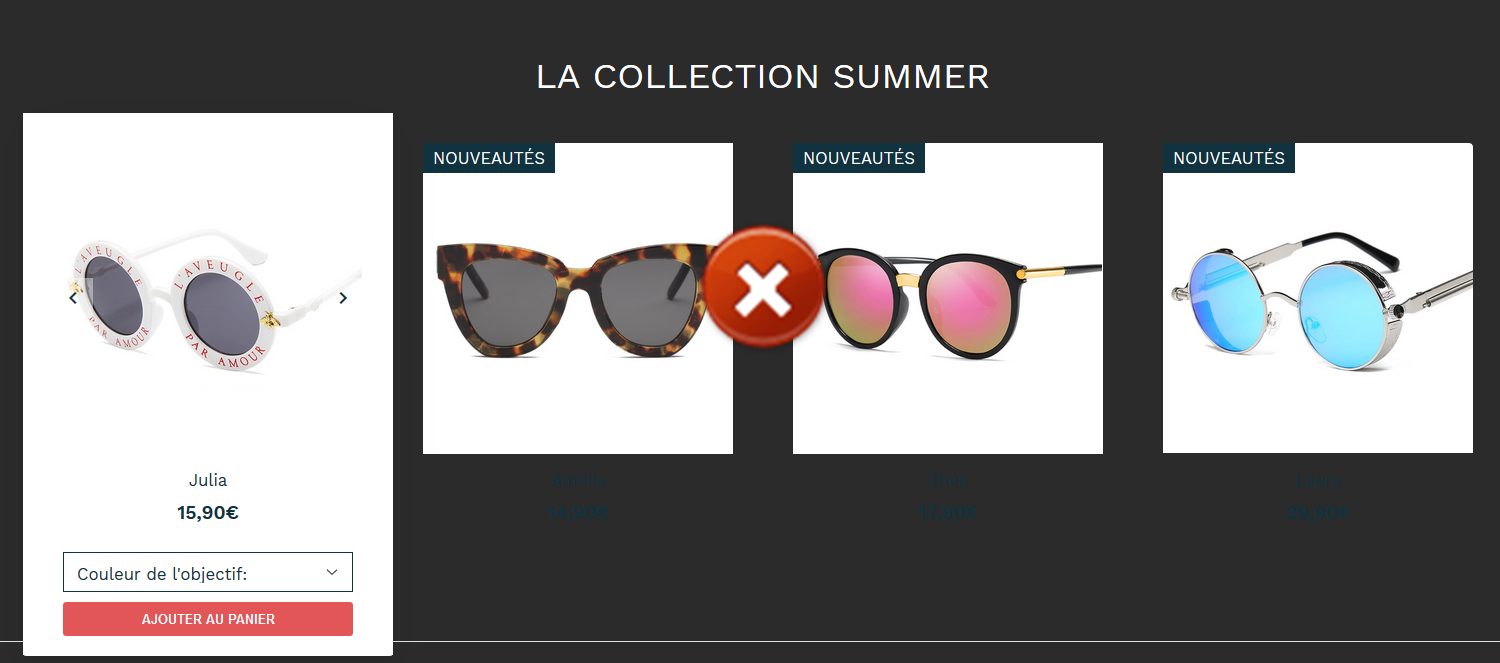Viewport: 1500px width, 663px height.
Task: Open the blue round steampunk sunglasses image
Action: pos(1318,298)
